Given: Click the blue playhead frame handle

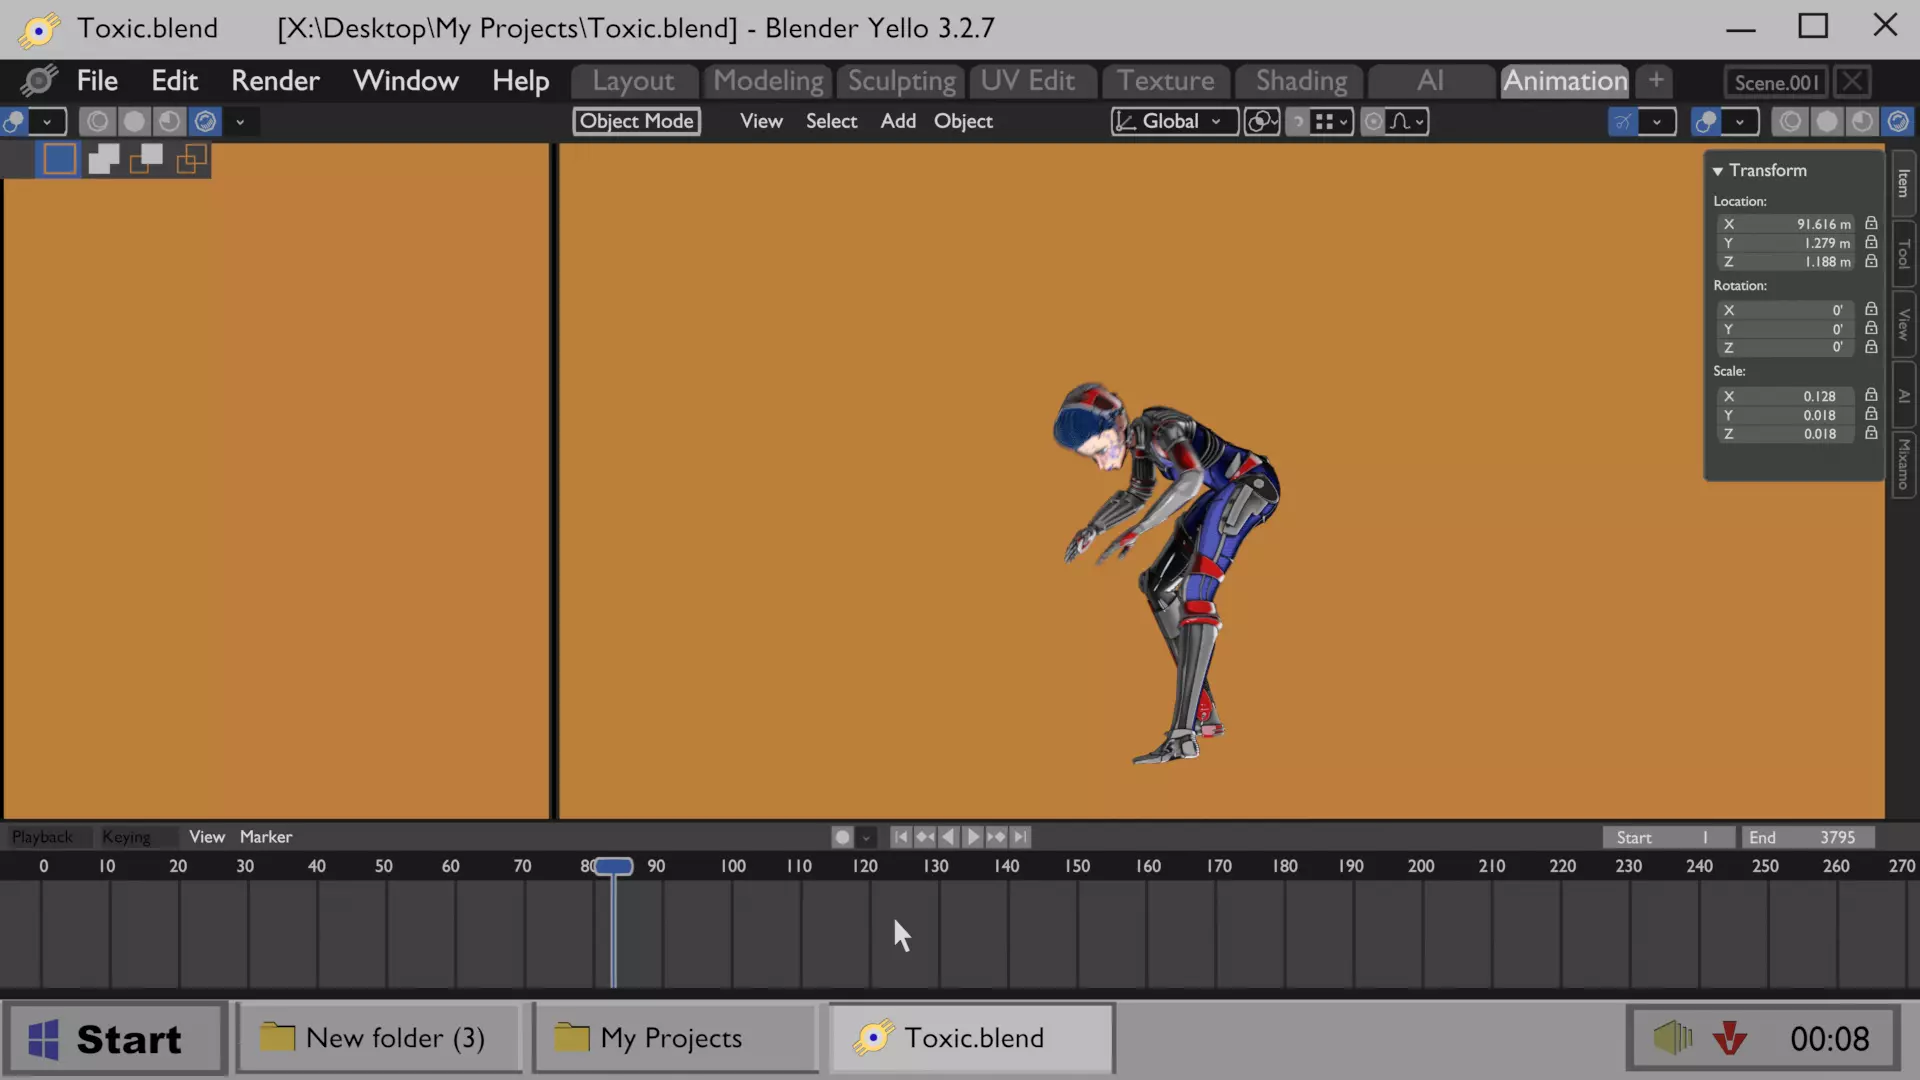Looking at the screenshot, I should 614,866.
